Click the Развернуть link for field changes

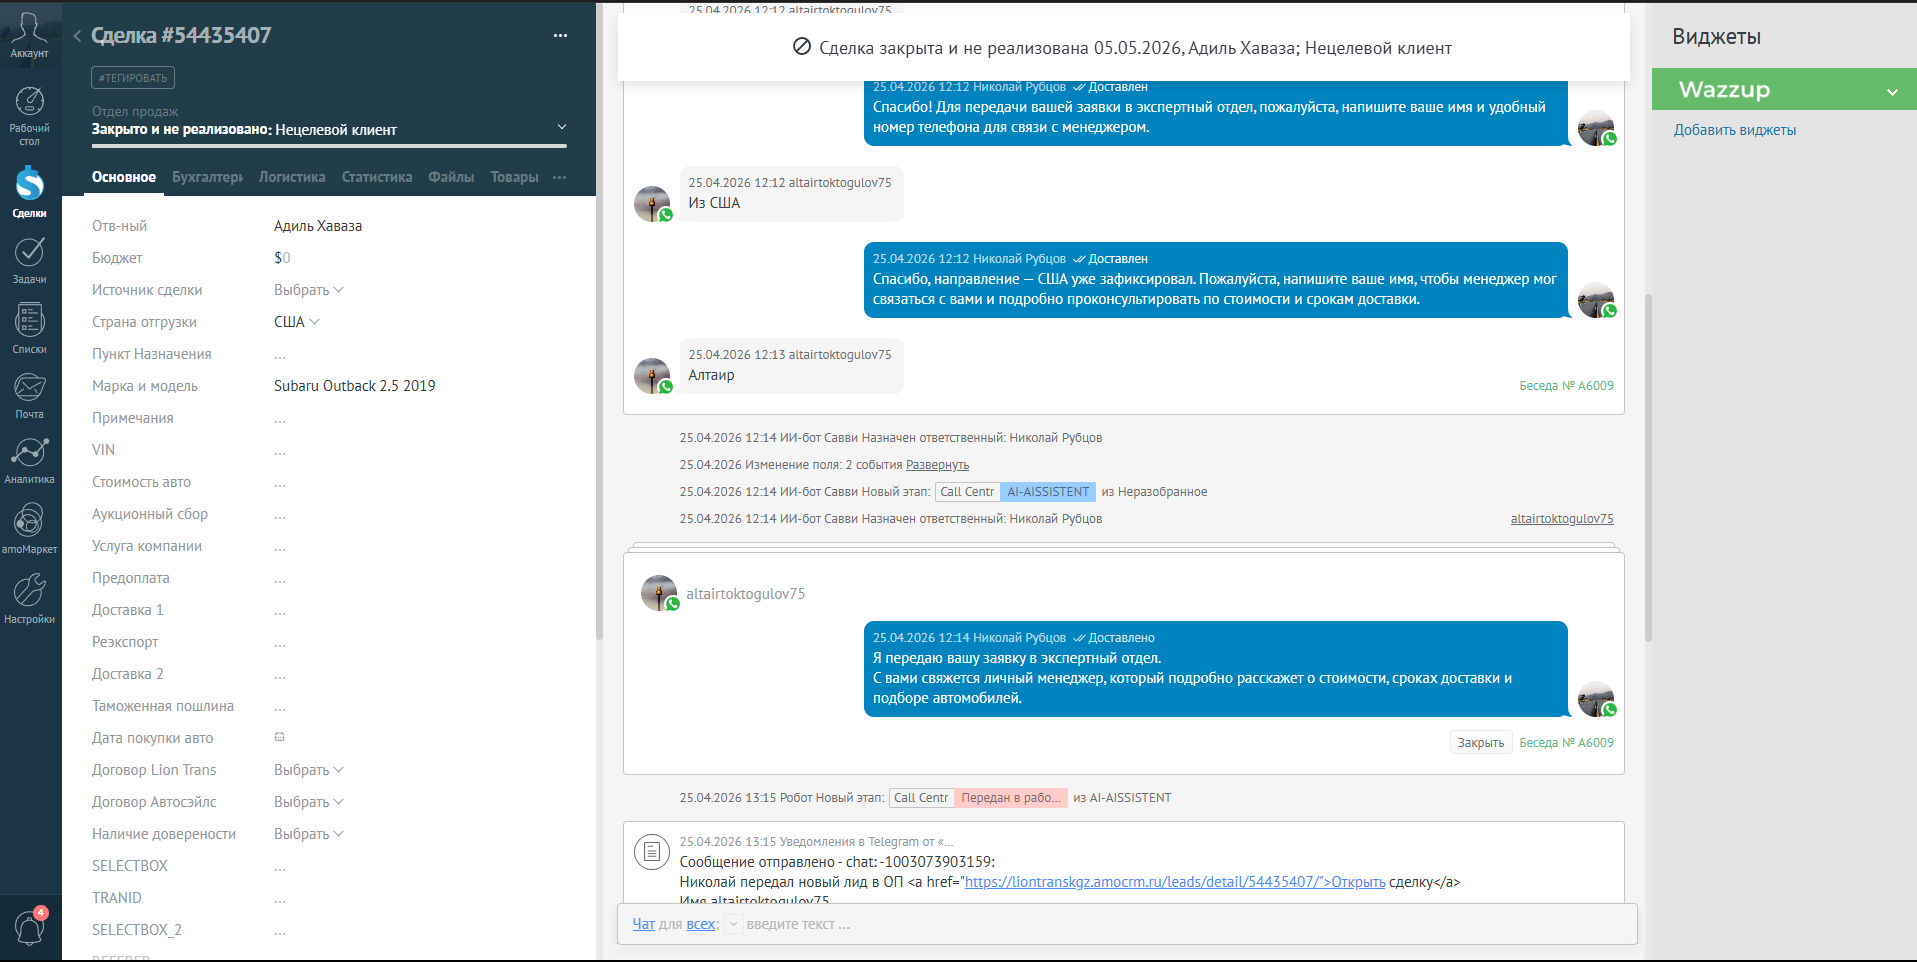coord(937,465)
